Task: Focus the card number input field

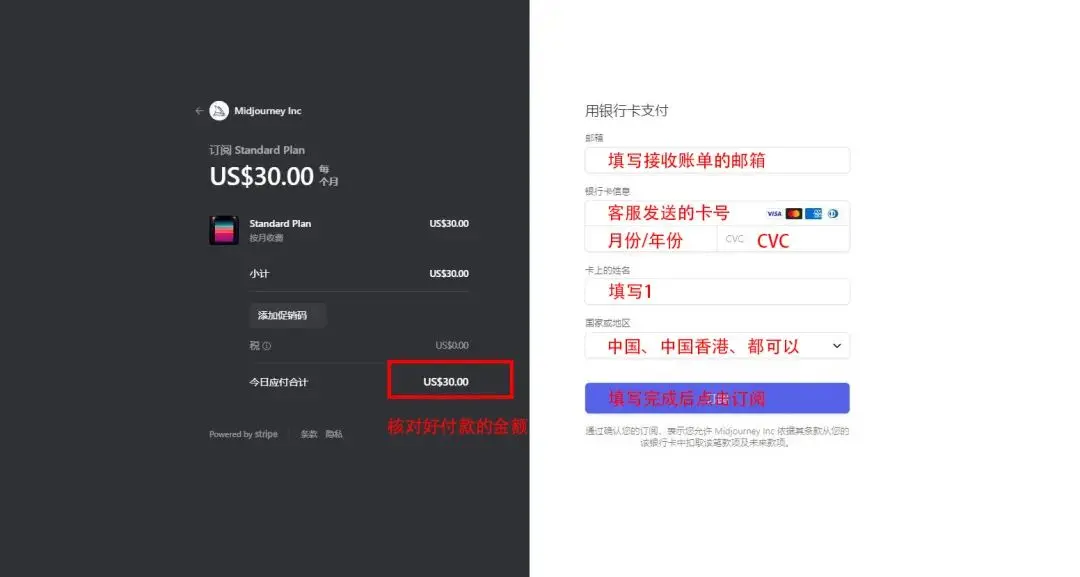Action: (x=717, y=213)
